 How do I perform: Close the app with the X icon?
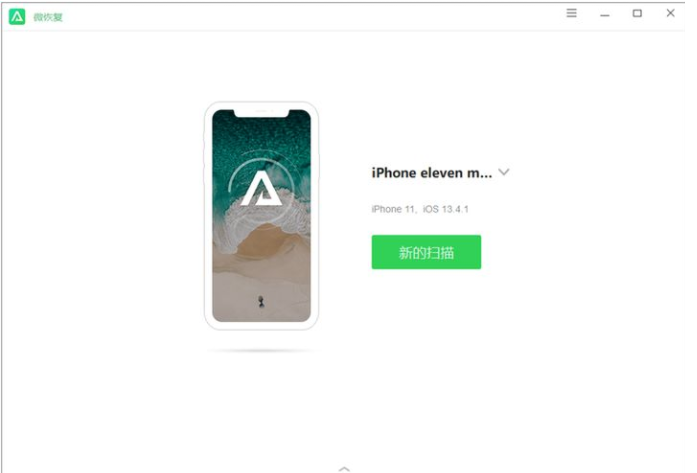[x=670, y=13]
